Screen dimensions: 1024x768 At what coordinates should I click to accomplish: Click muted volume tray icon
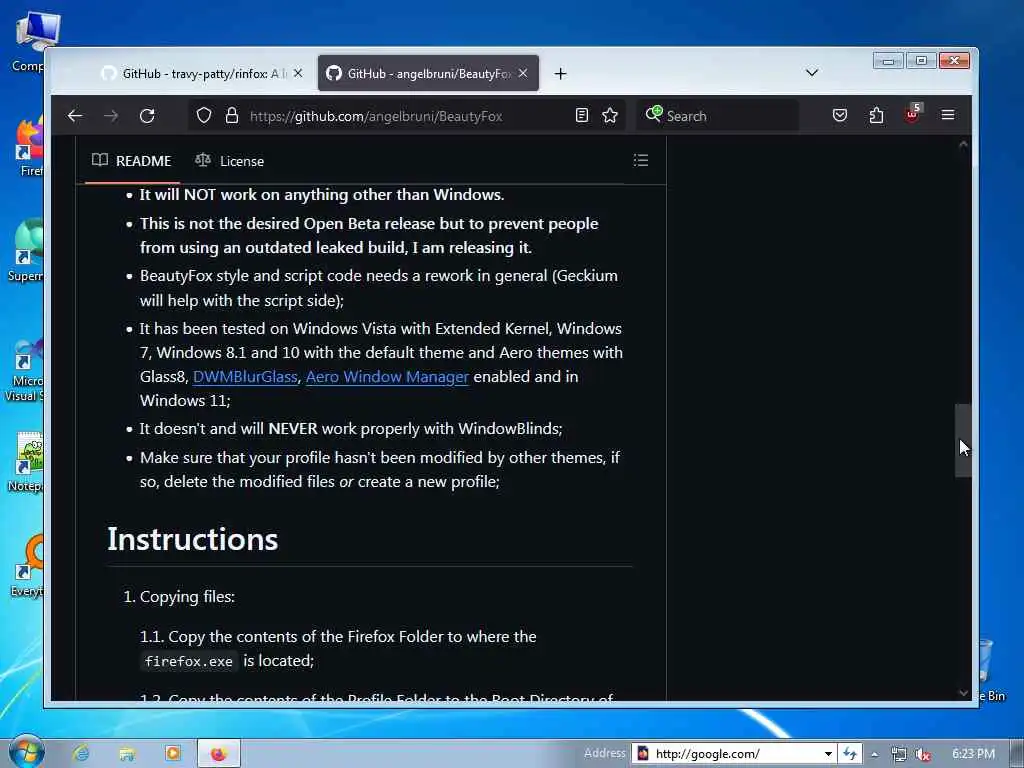[x=923, y=754]
